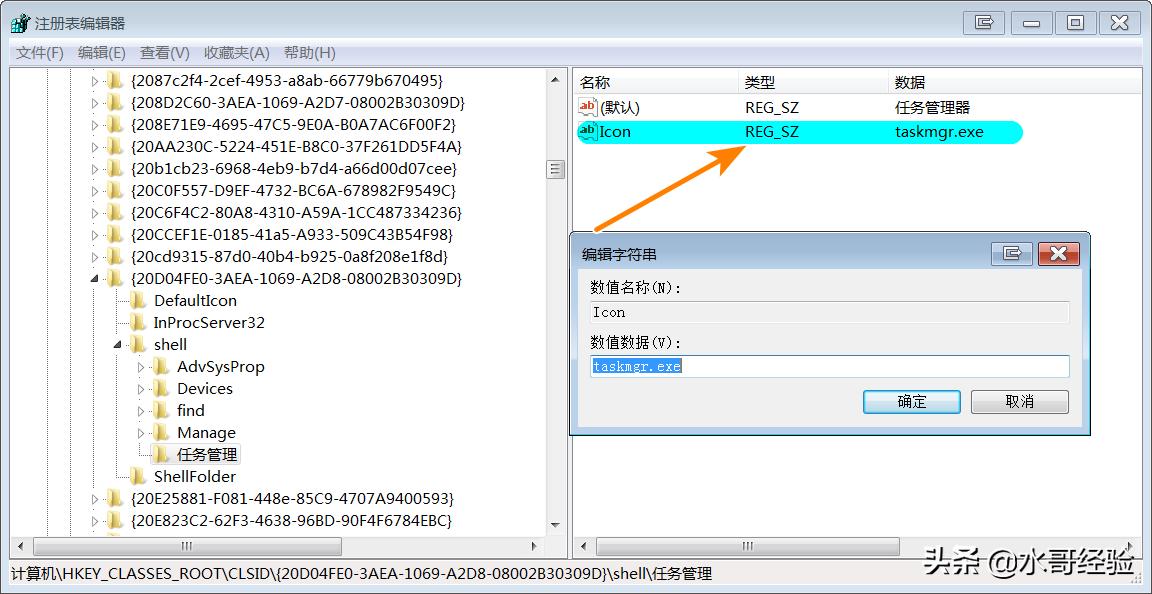This screenshot has width=1152, height=594.
Task: Select the 任务管理 key
Action: [207, 455]
